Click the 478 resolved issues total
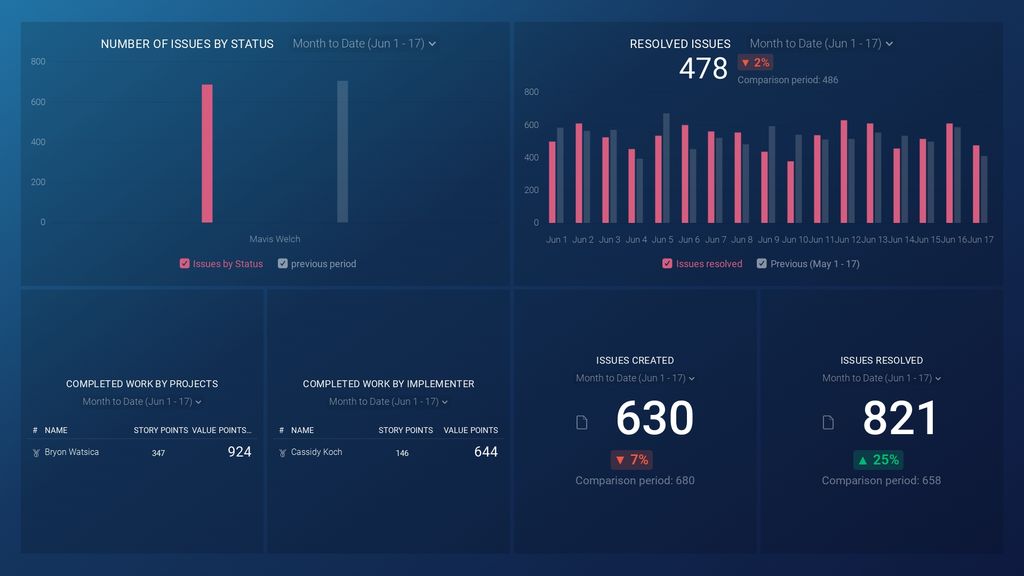1024x576 pixels. [x=703, y=70]
